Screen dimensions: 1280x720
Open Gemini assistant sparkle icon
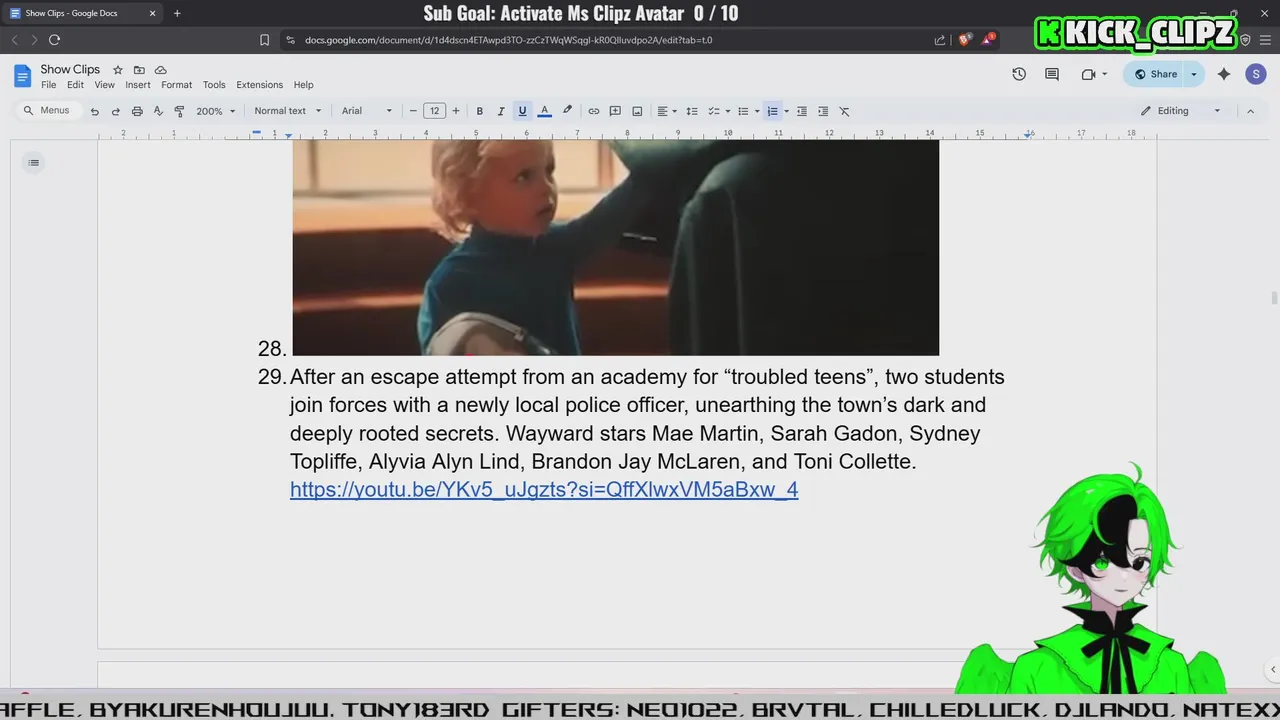click(x=1224, y=74)
